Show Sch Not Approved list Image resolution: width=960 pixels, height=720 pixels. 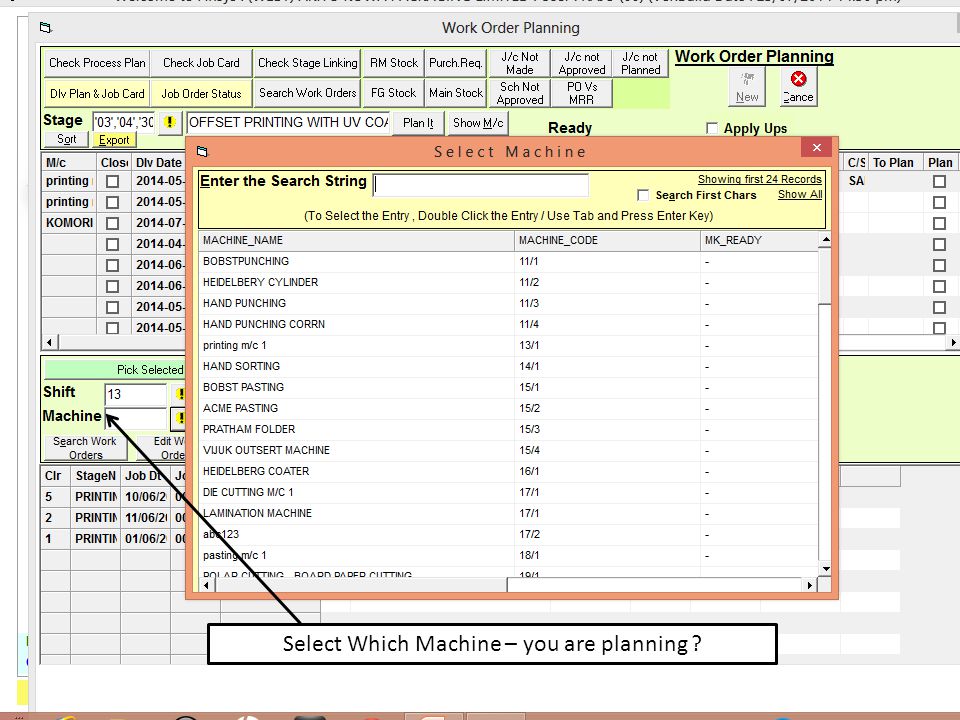(520, 93)
